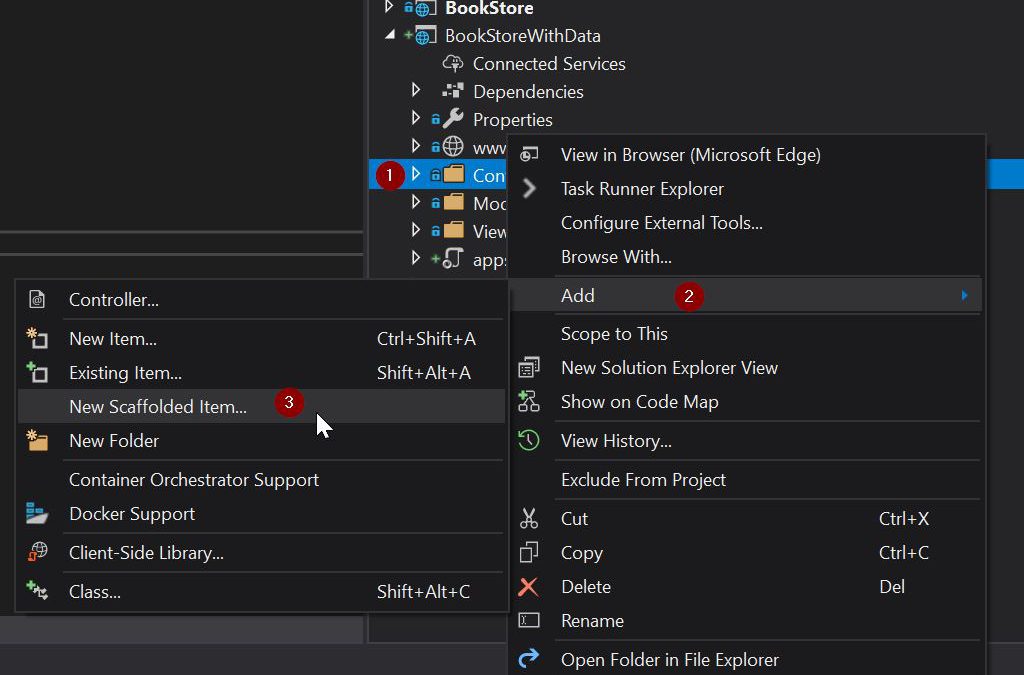Collapse the BookStoreWithData project node
1024x675 pixels.
390,35
